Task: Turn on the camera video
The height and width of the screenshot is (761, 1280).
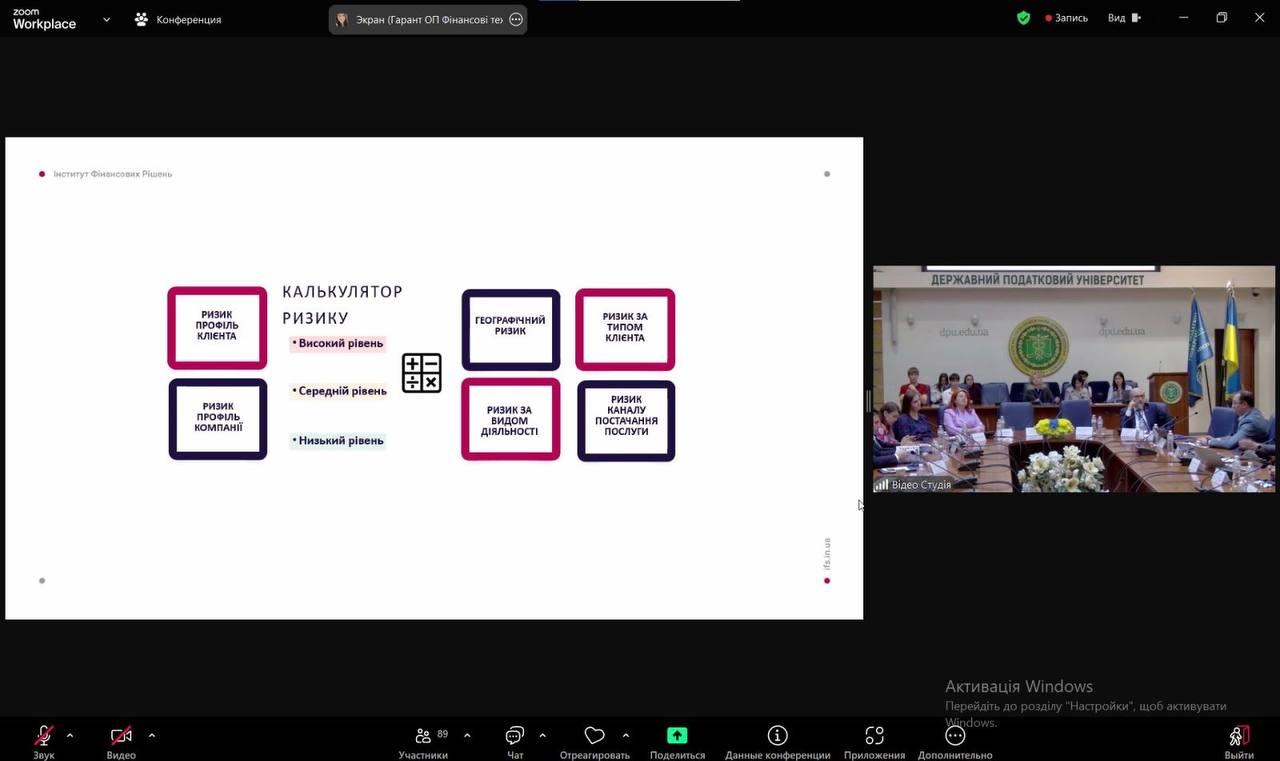Action: point(121,737)
